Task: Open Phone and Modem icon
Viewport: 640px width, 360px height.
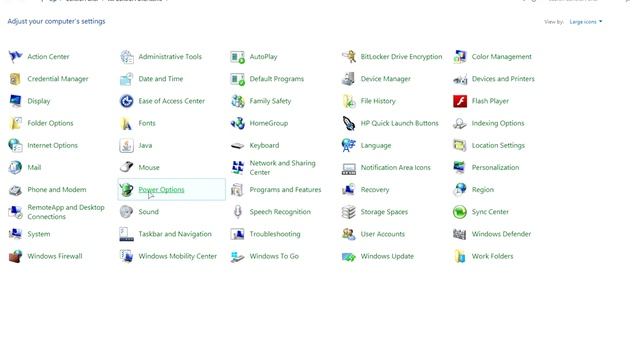Action: click(x=16, y=189)
